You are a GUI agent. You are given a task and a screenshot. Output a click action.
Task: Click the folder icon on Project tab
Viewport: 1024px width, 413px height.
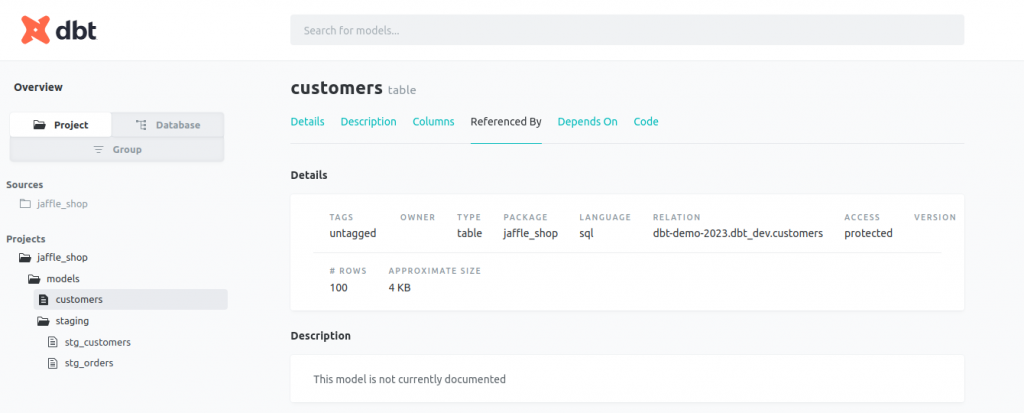[40, 125]
